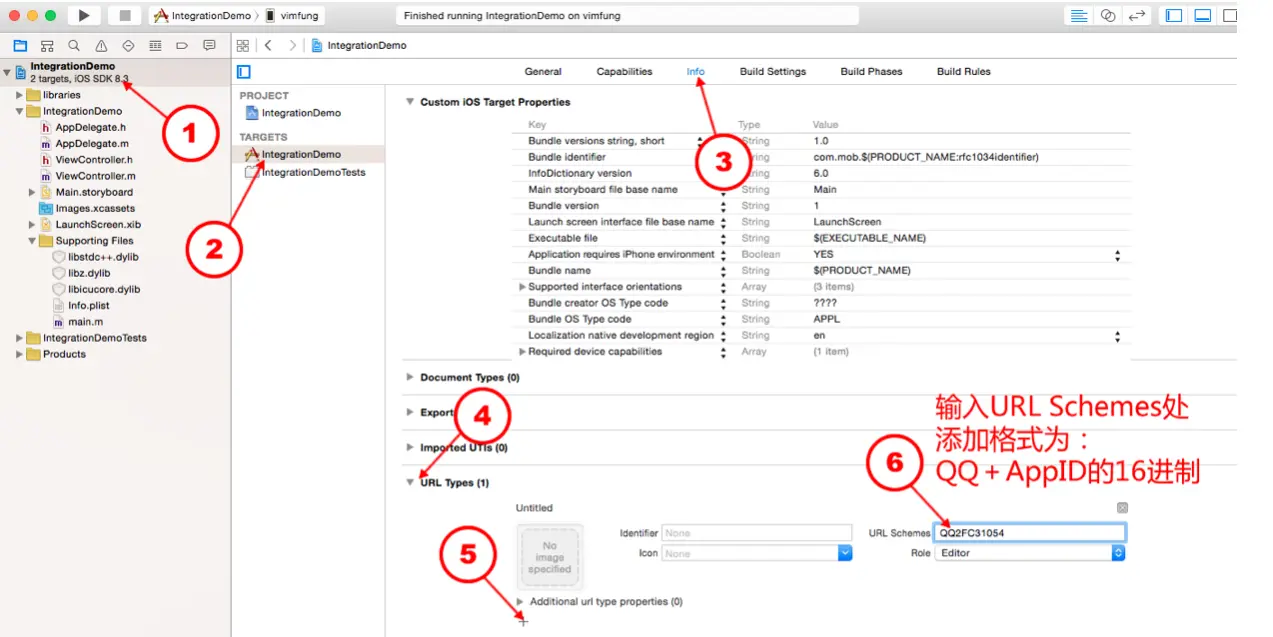
Task: Click the No image specified well
Action: 549,557
